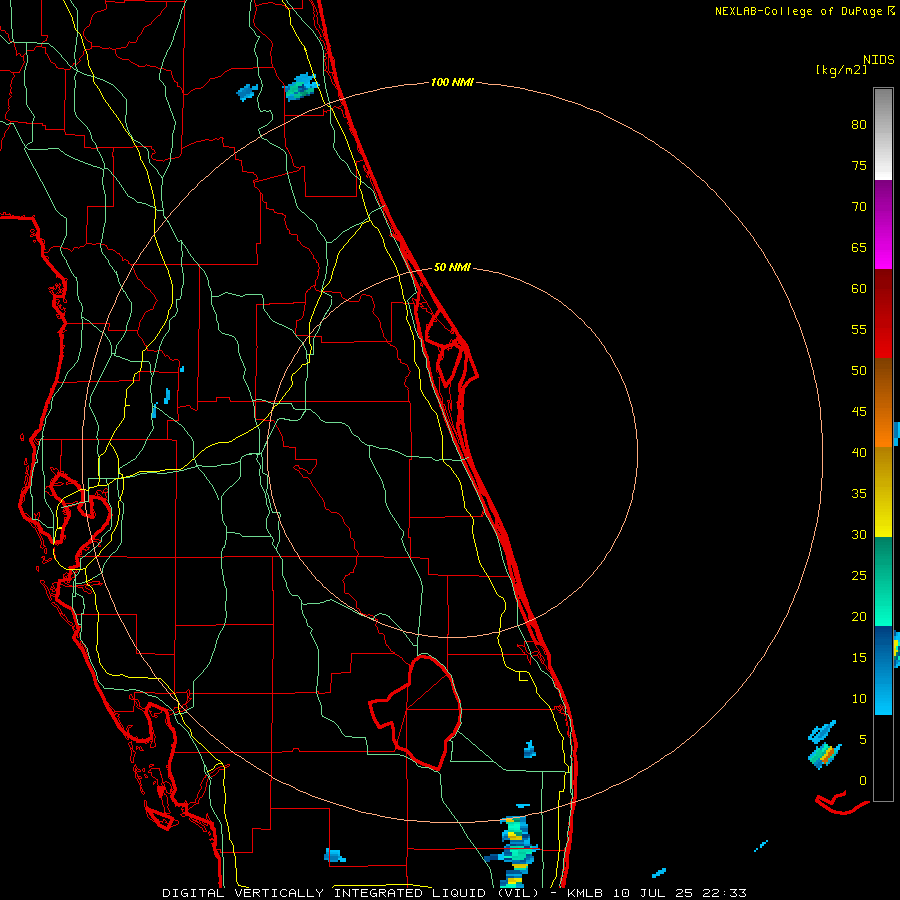This screenshot has height=900, width=900.
Task: Pick the blue segment of the color bar
Action: click(883, 670)
